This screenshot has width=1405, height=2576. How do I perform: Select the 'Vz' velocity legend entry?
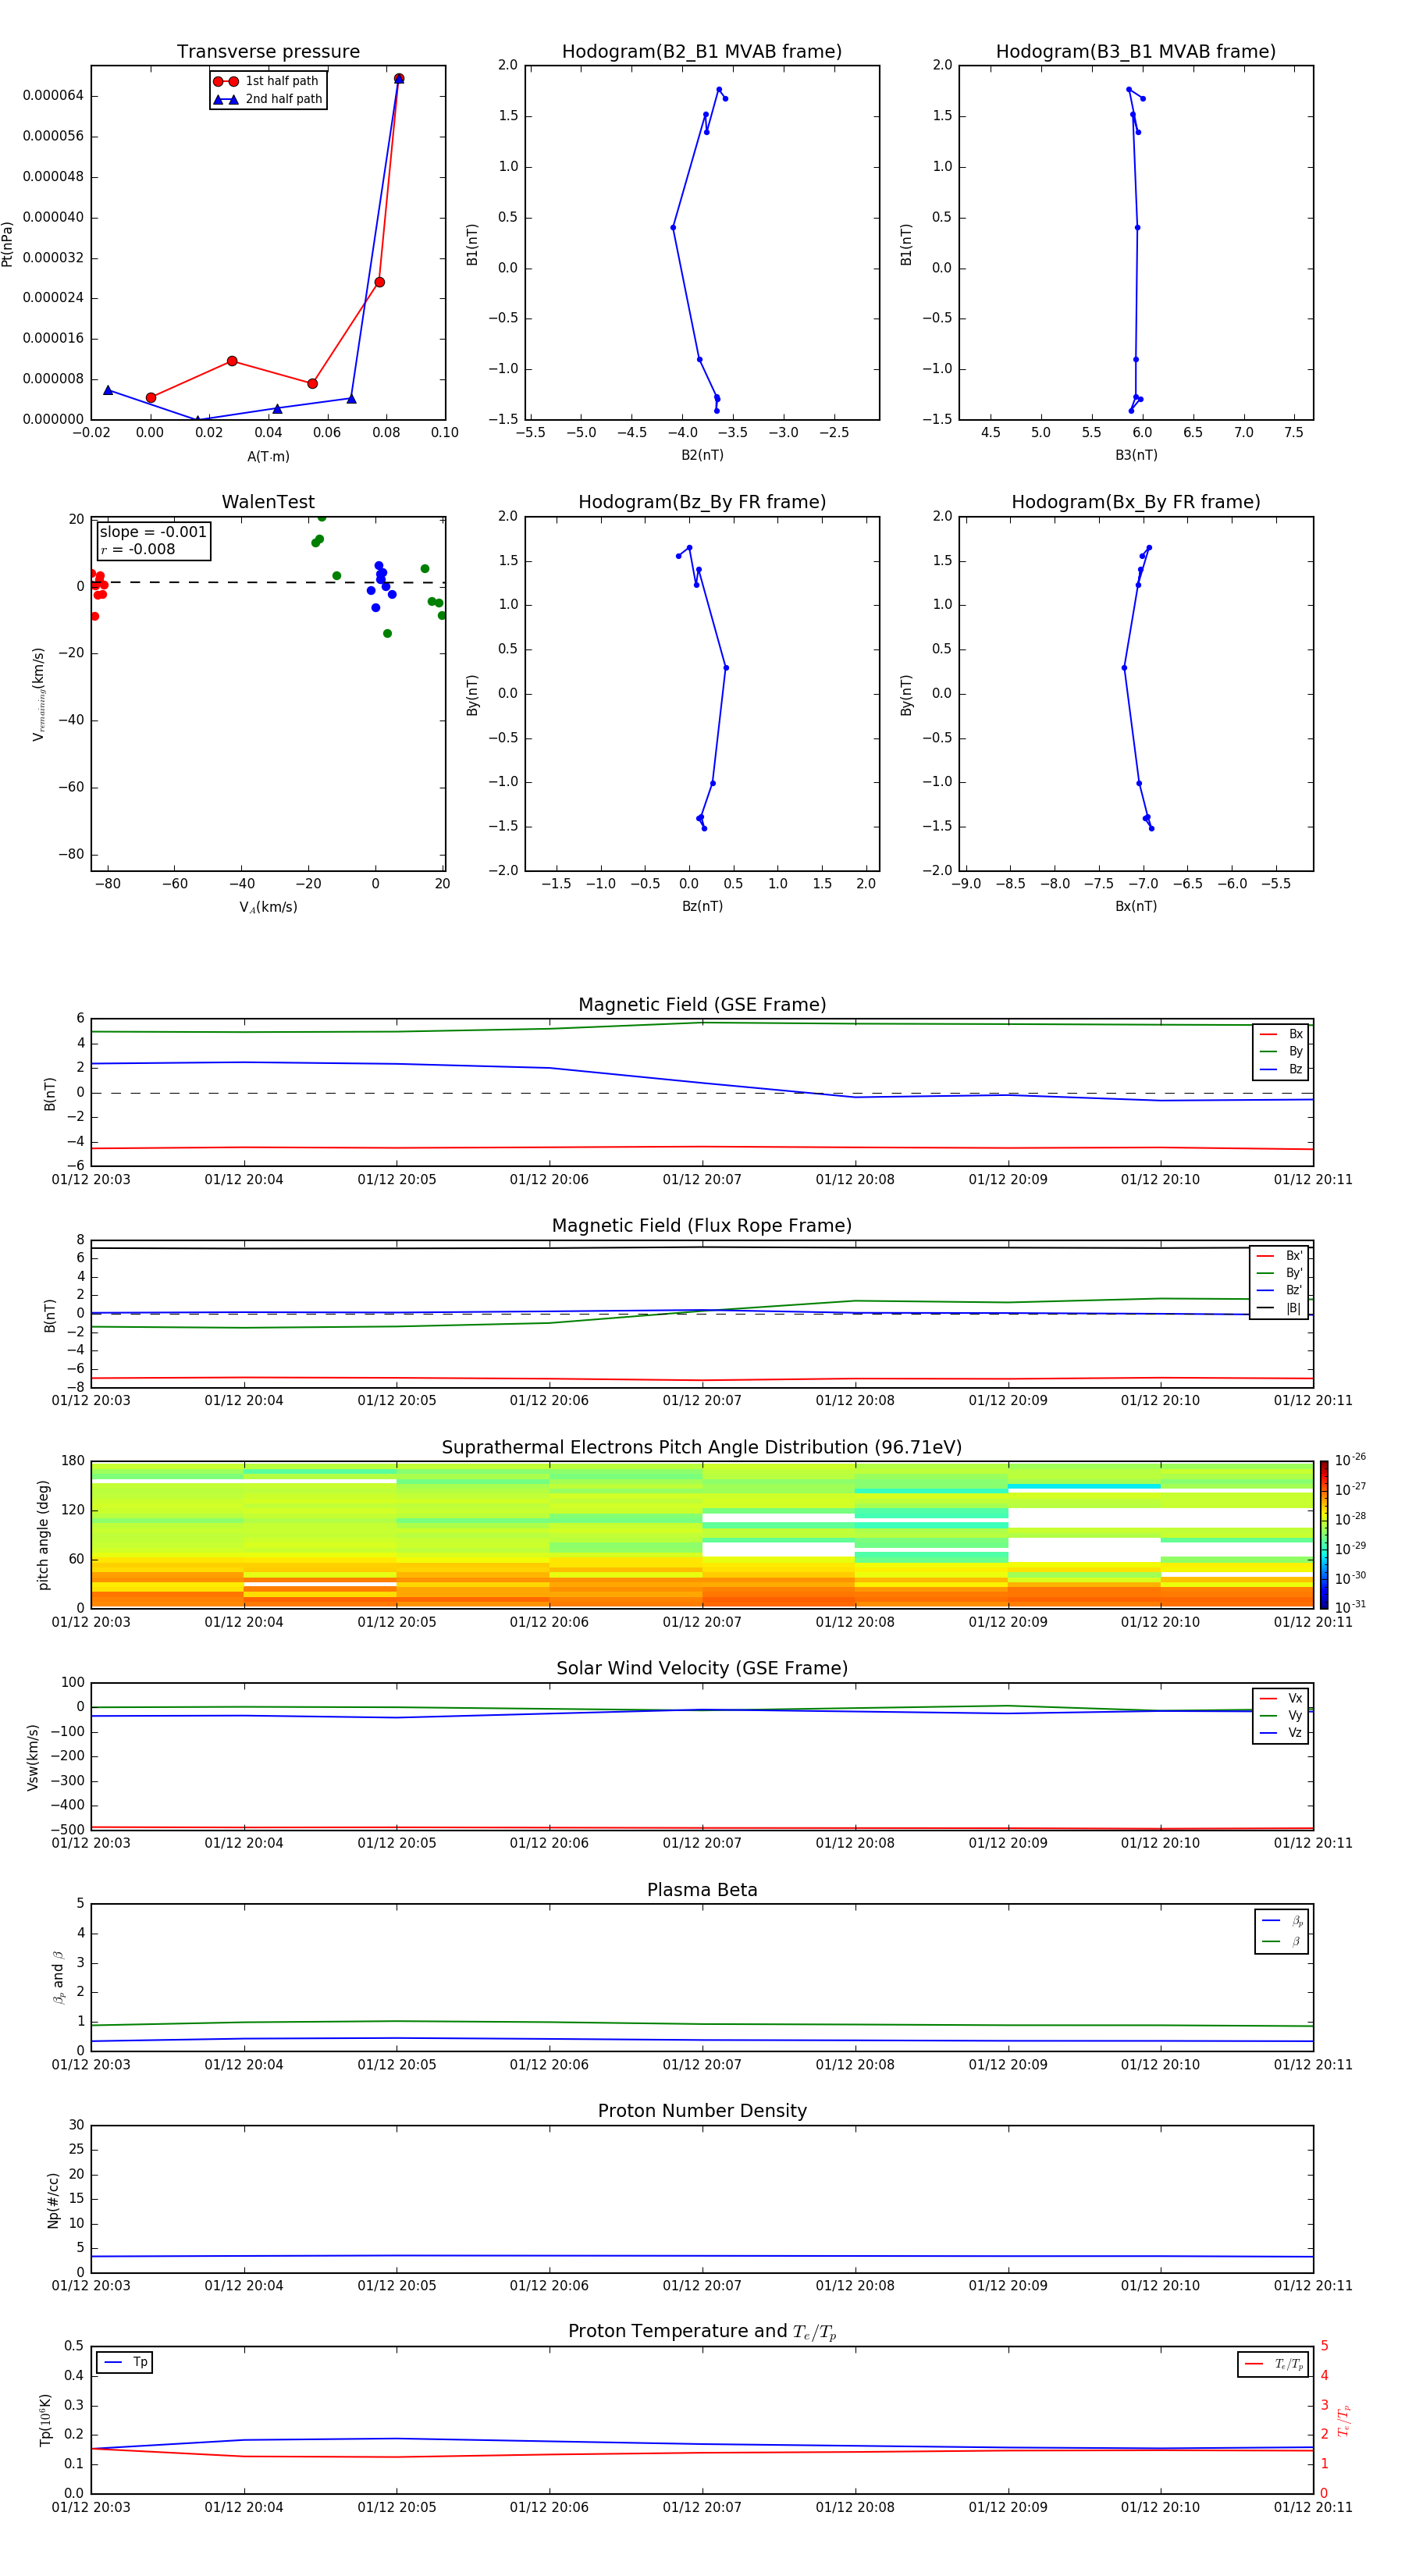1282,1733
